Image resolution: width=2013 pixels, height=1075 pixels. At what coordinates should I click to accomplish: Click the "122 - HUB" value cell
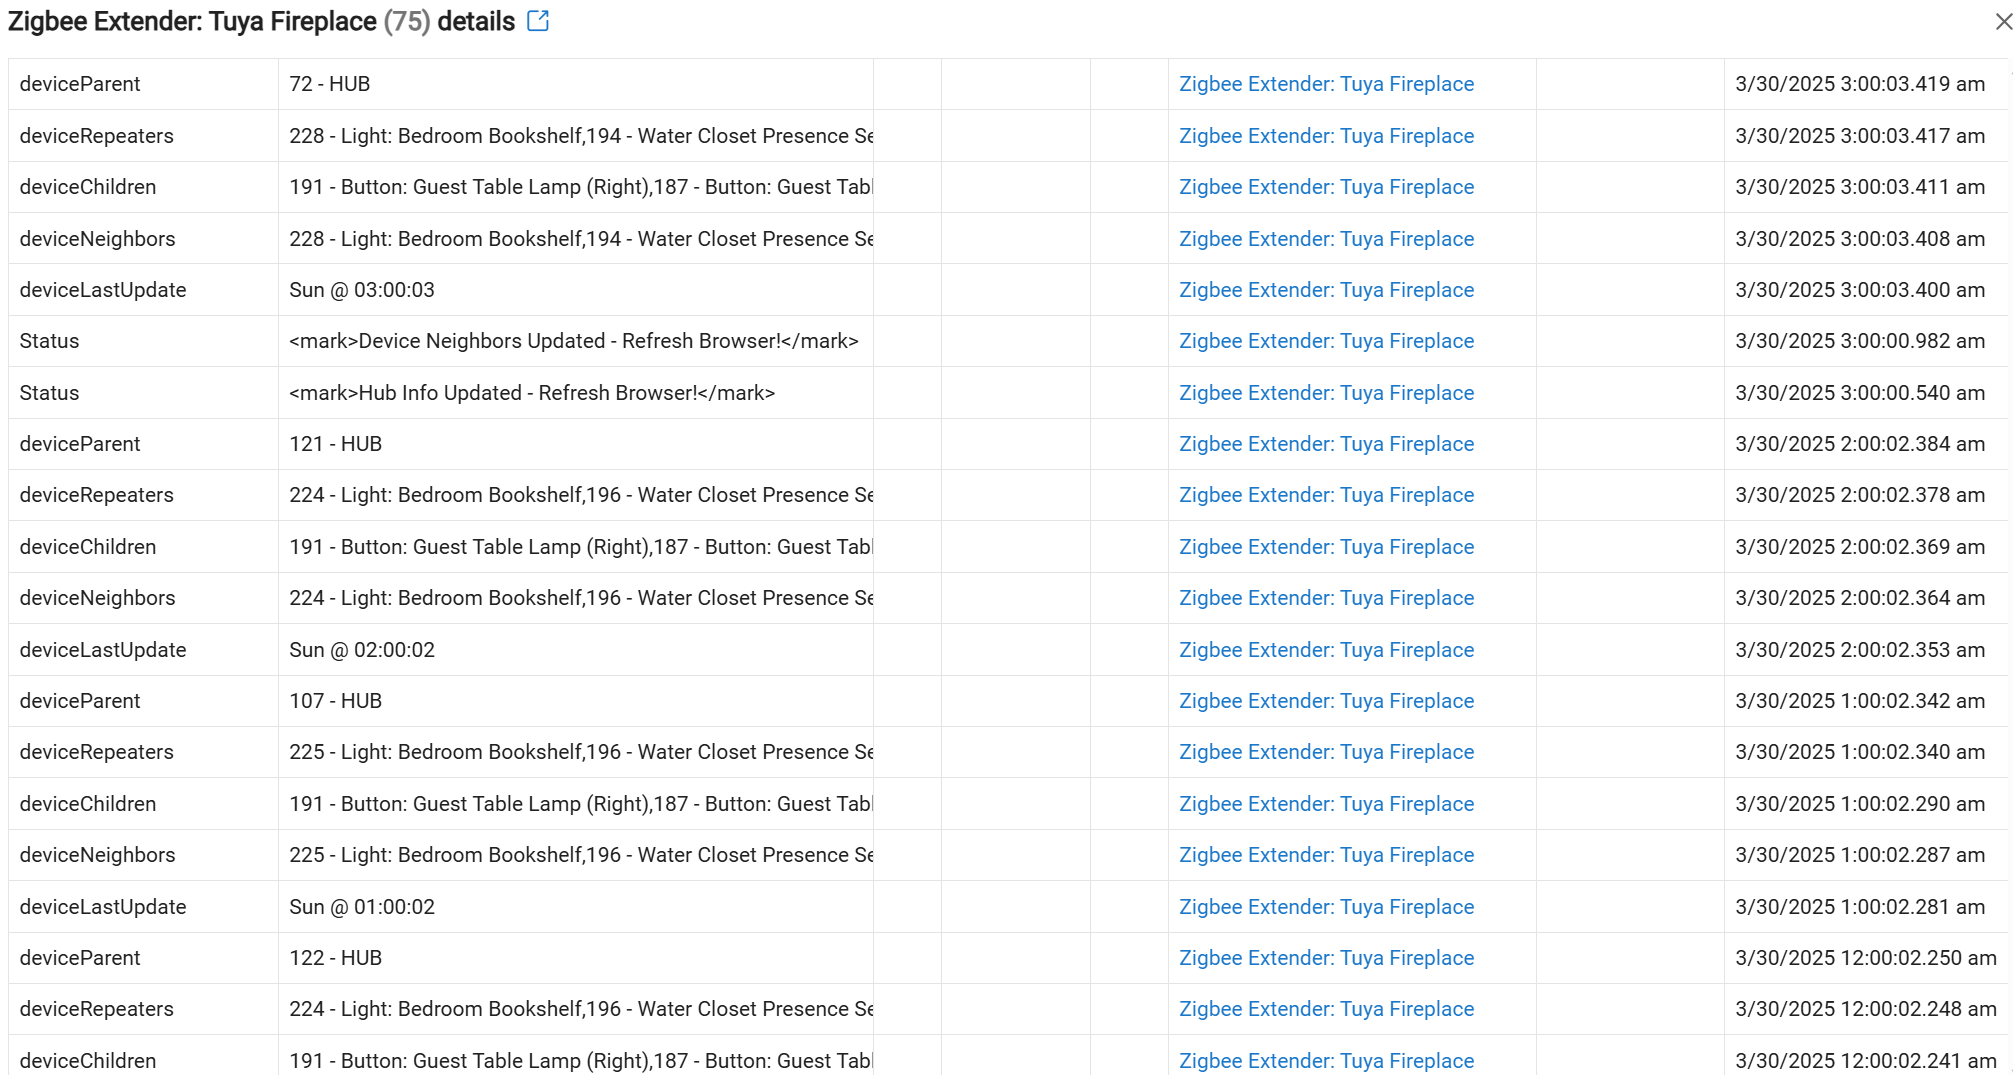point(336,958)
